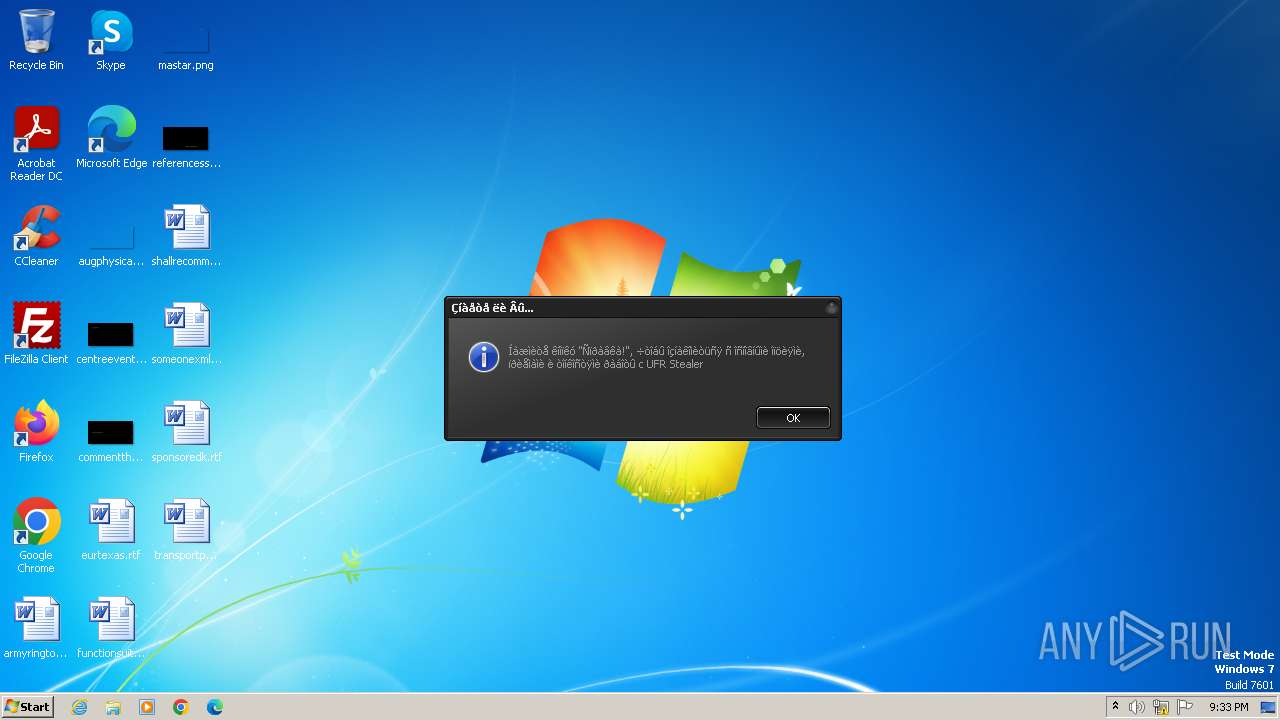Image resolution: width=1280 pixels, height=720 pixels.
Task: Open Windows Media Player from taskbar
Action: coord(147,707)
